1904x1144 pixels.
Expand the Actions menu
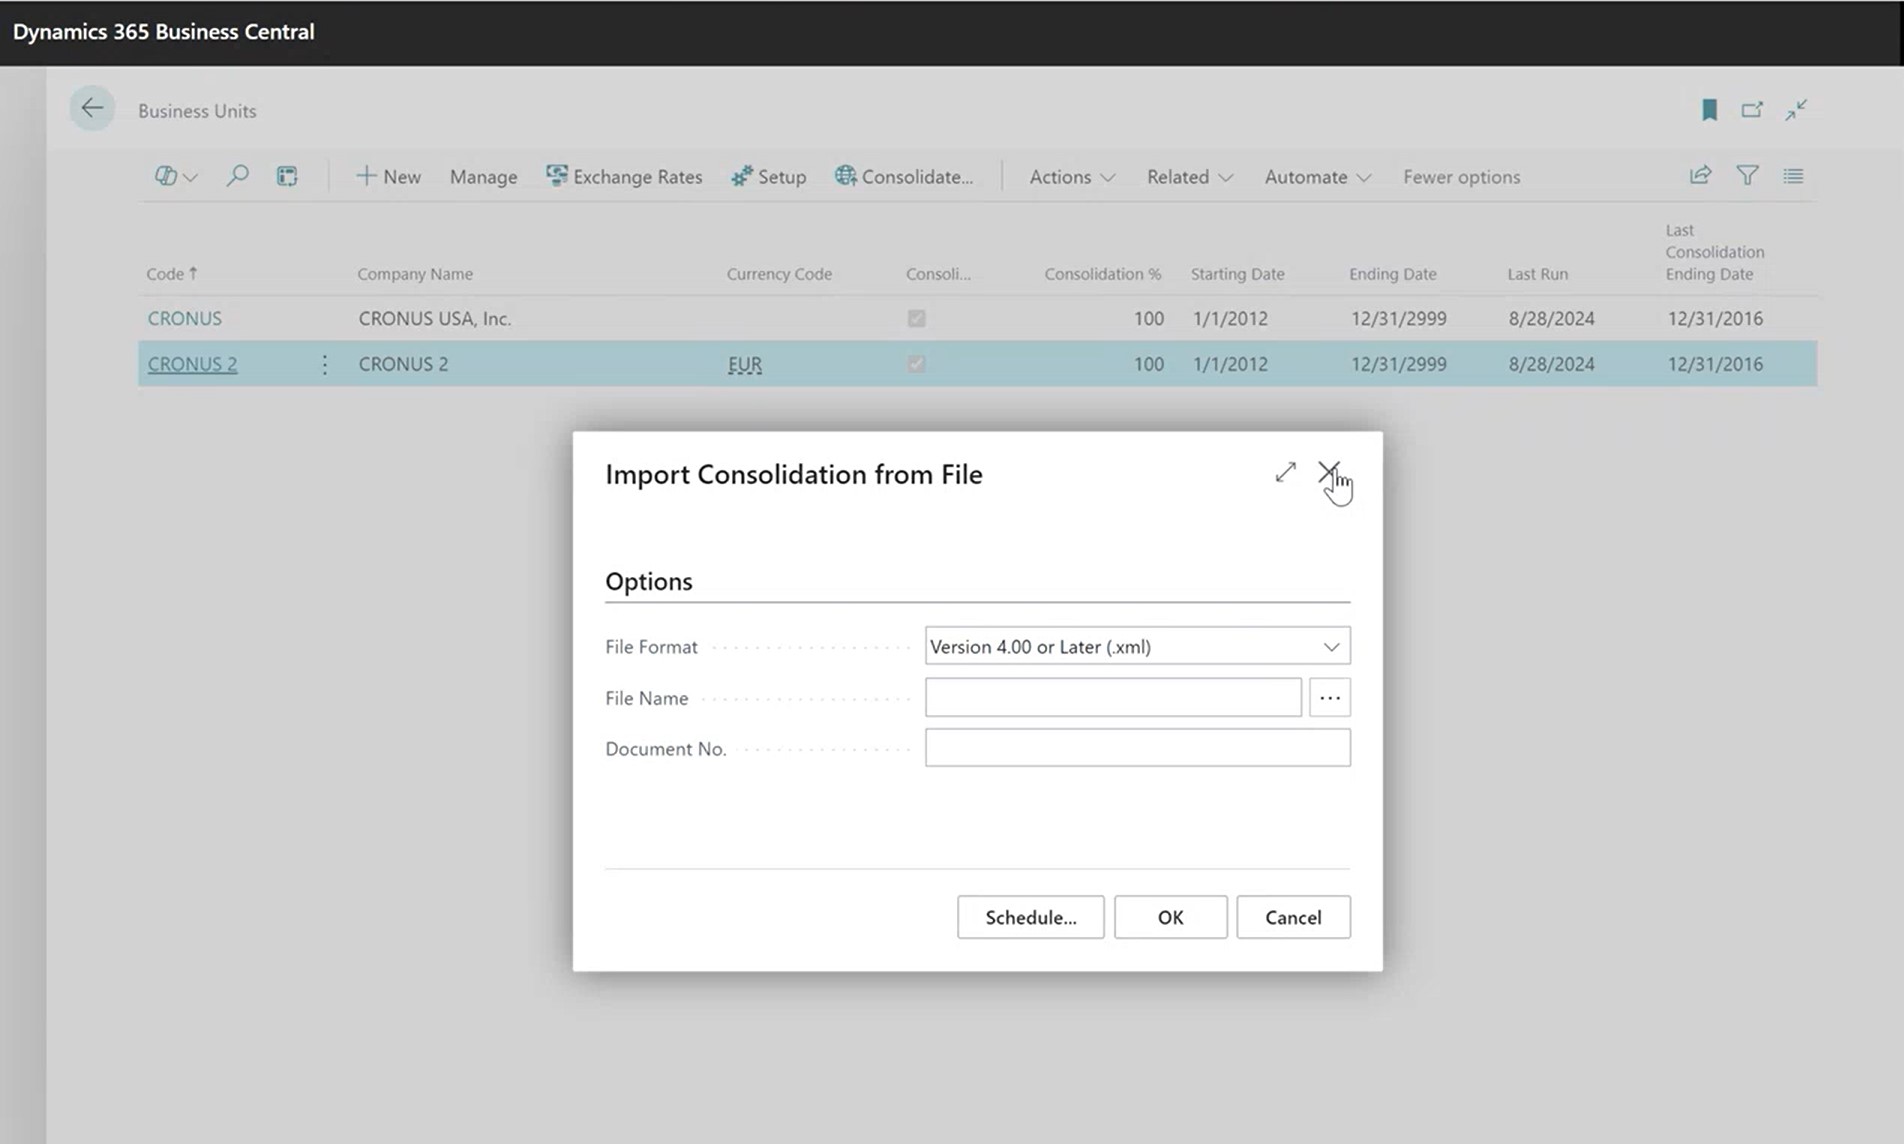point(1072,176)
